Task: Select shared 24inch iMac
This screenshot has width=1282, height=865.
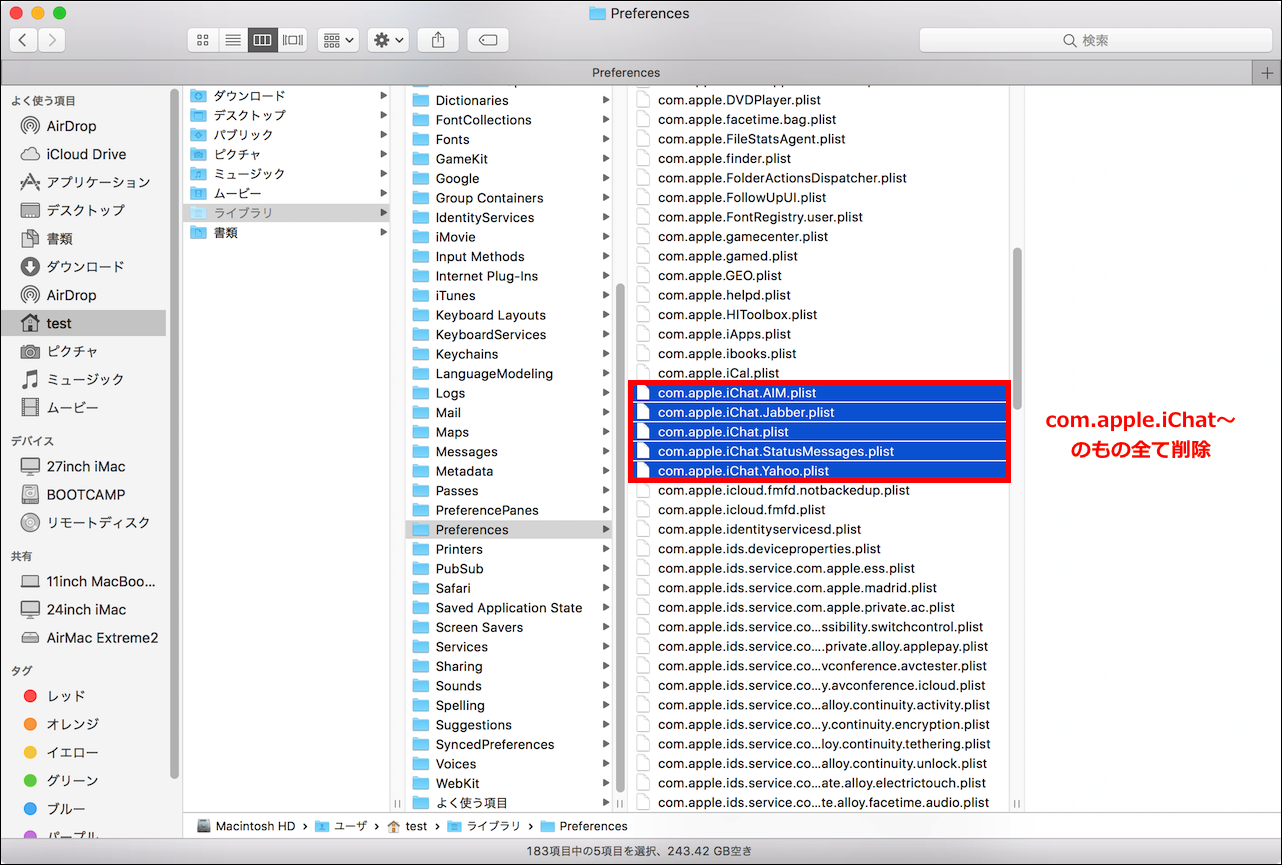Action: 85,609
